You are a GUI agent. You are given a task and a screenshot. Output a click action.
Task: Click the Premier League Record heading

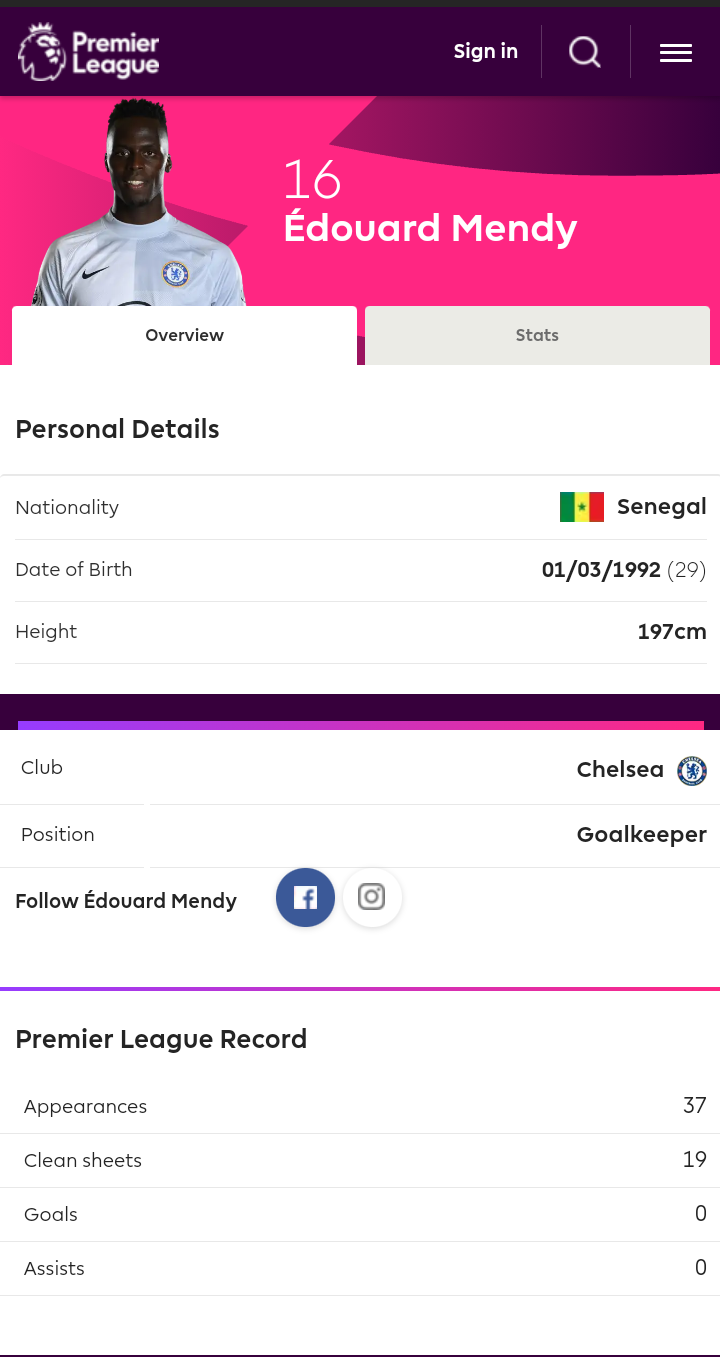(x=161, y=1039)
